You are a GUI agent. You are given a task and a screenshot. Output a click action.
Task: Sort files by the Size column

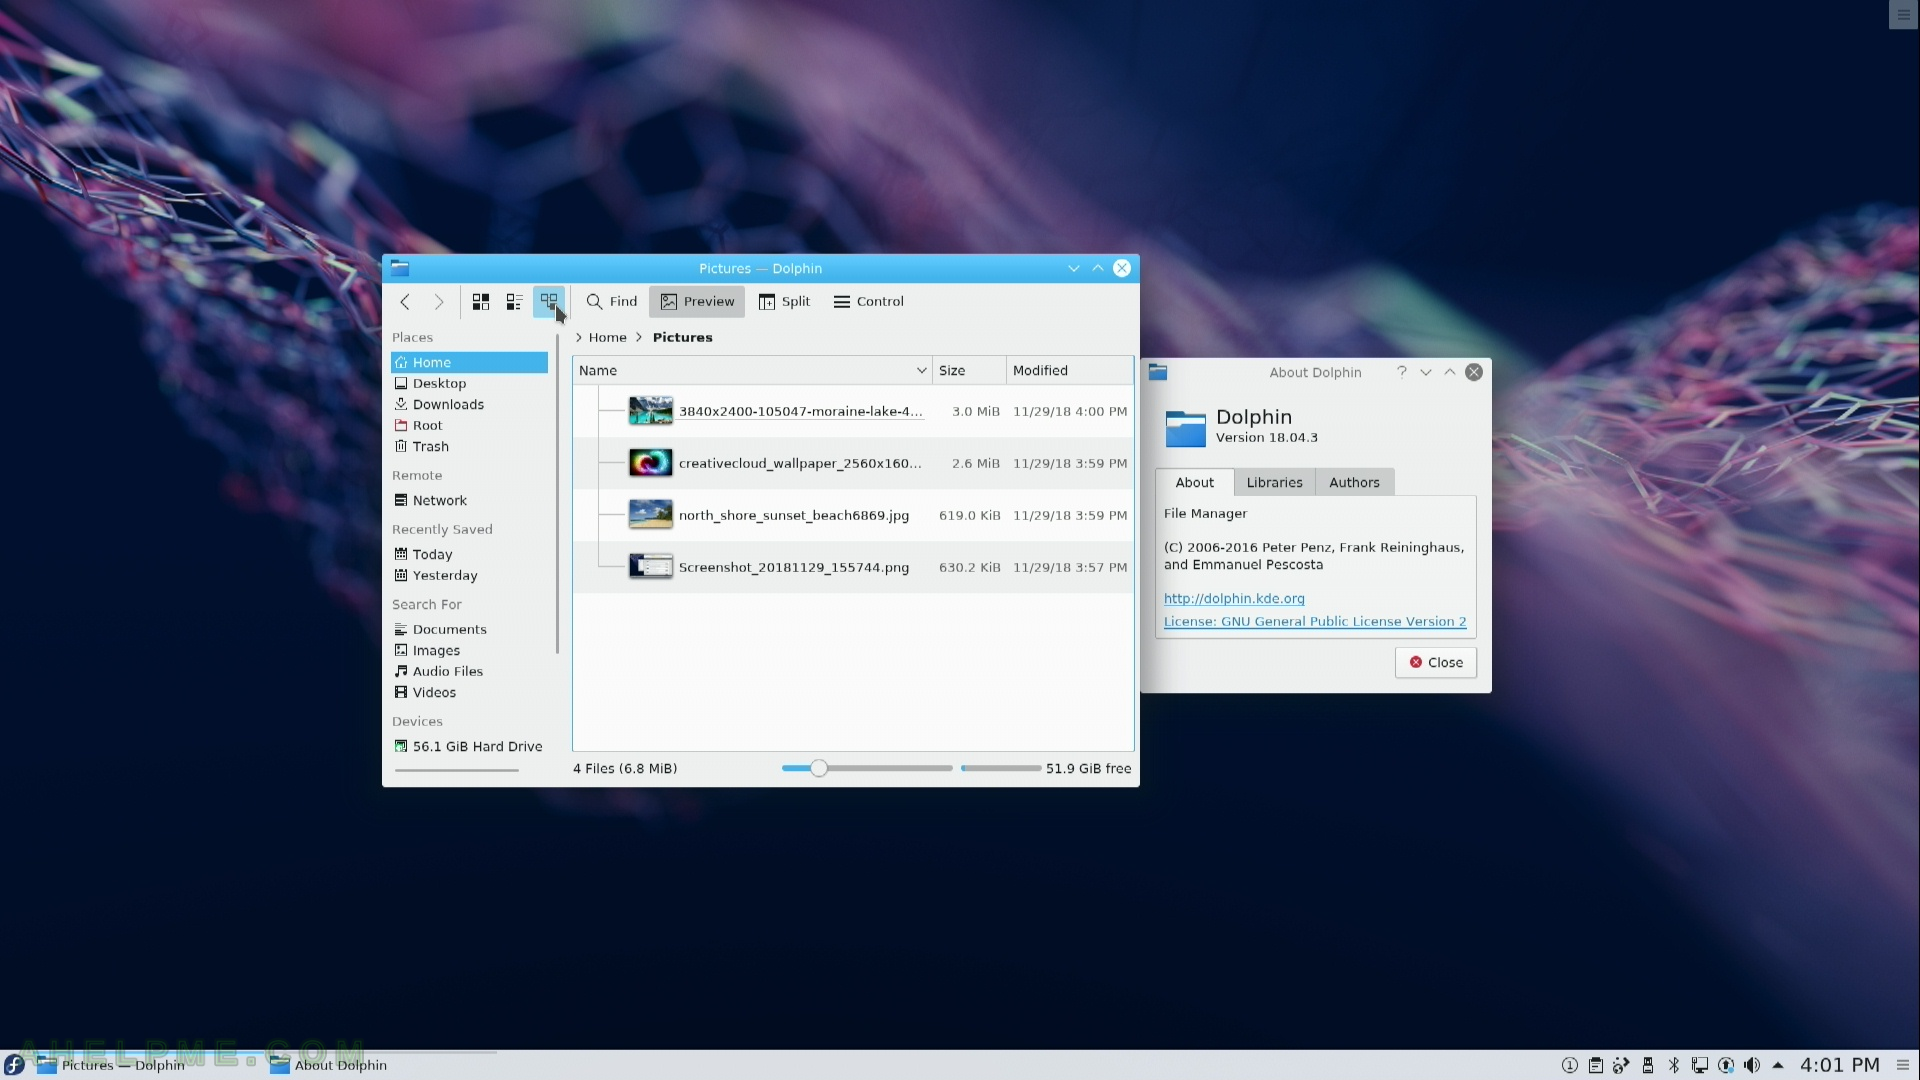pyautogui.click(x=969, y=370)
